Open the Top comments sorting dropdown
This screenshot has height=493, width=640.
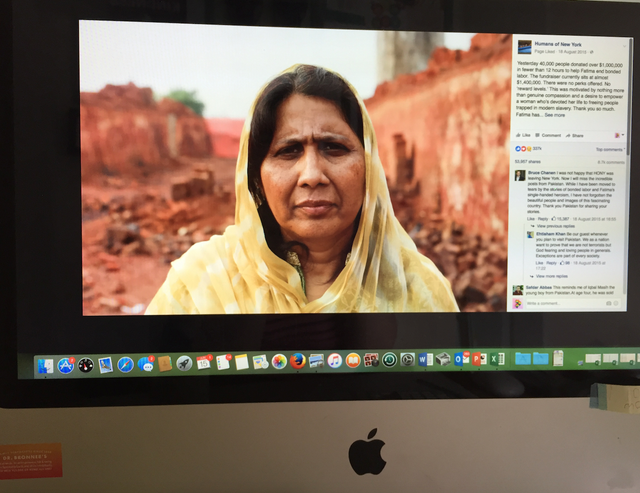(x=610, y=149)
